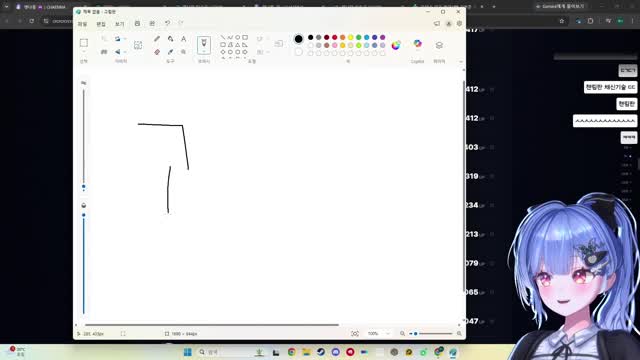
Task: Click the brush size vertical slider
Action: 84,139
